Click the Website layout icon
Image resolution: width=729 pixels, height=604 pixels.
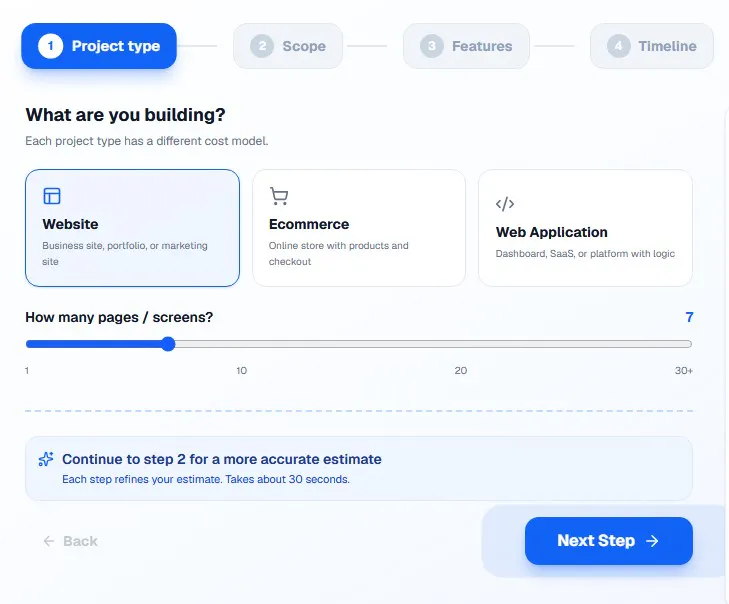point(52,196)
